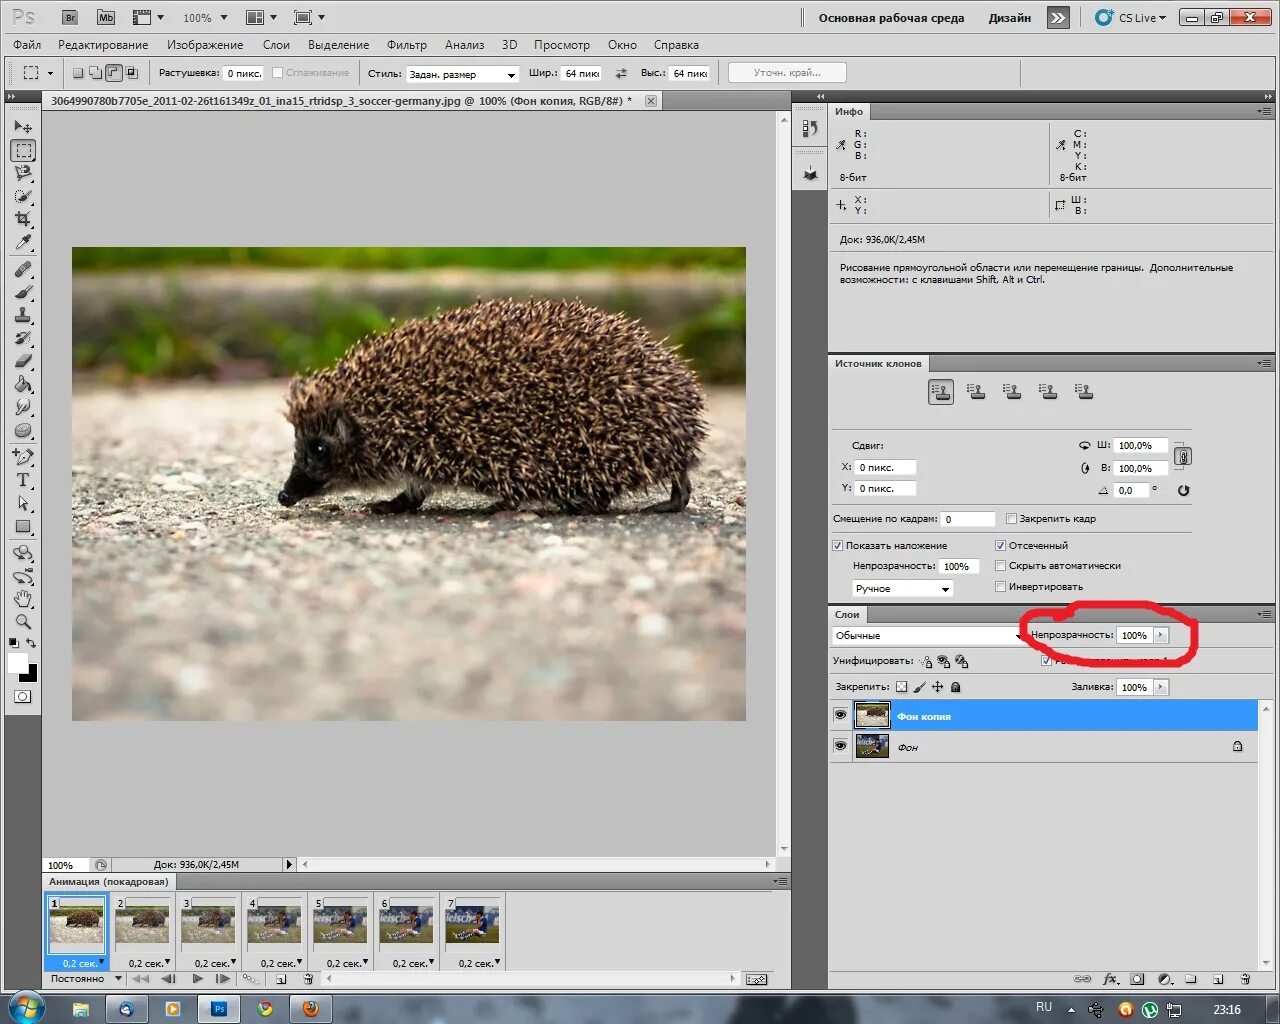Open the Фильтр menu
The height and width of the screenshot is (1024, 1280).
pyautogui.click(x=406, y=45)
